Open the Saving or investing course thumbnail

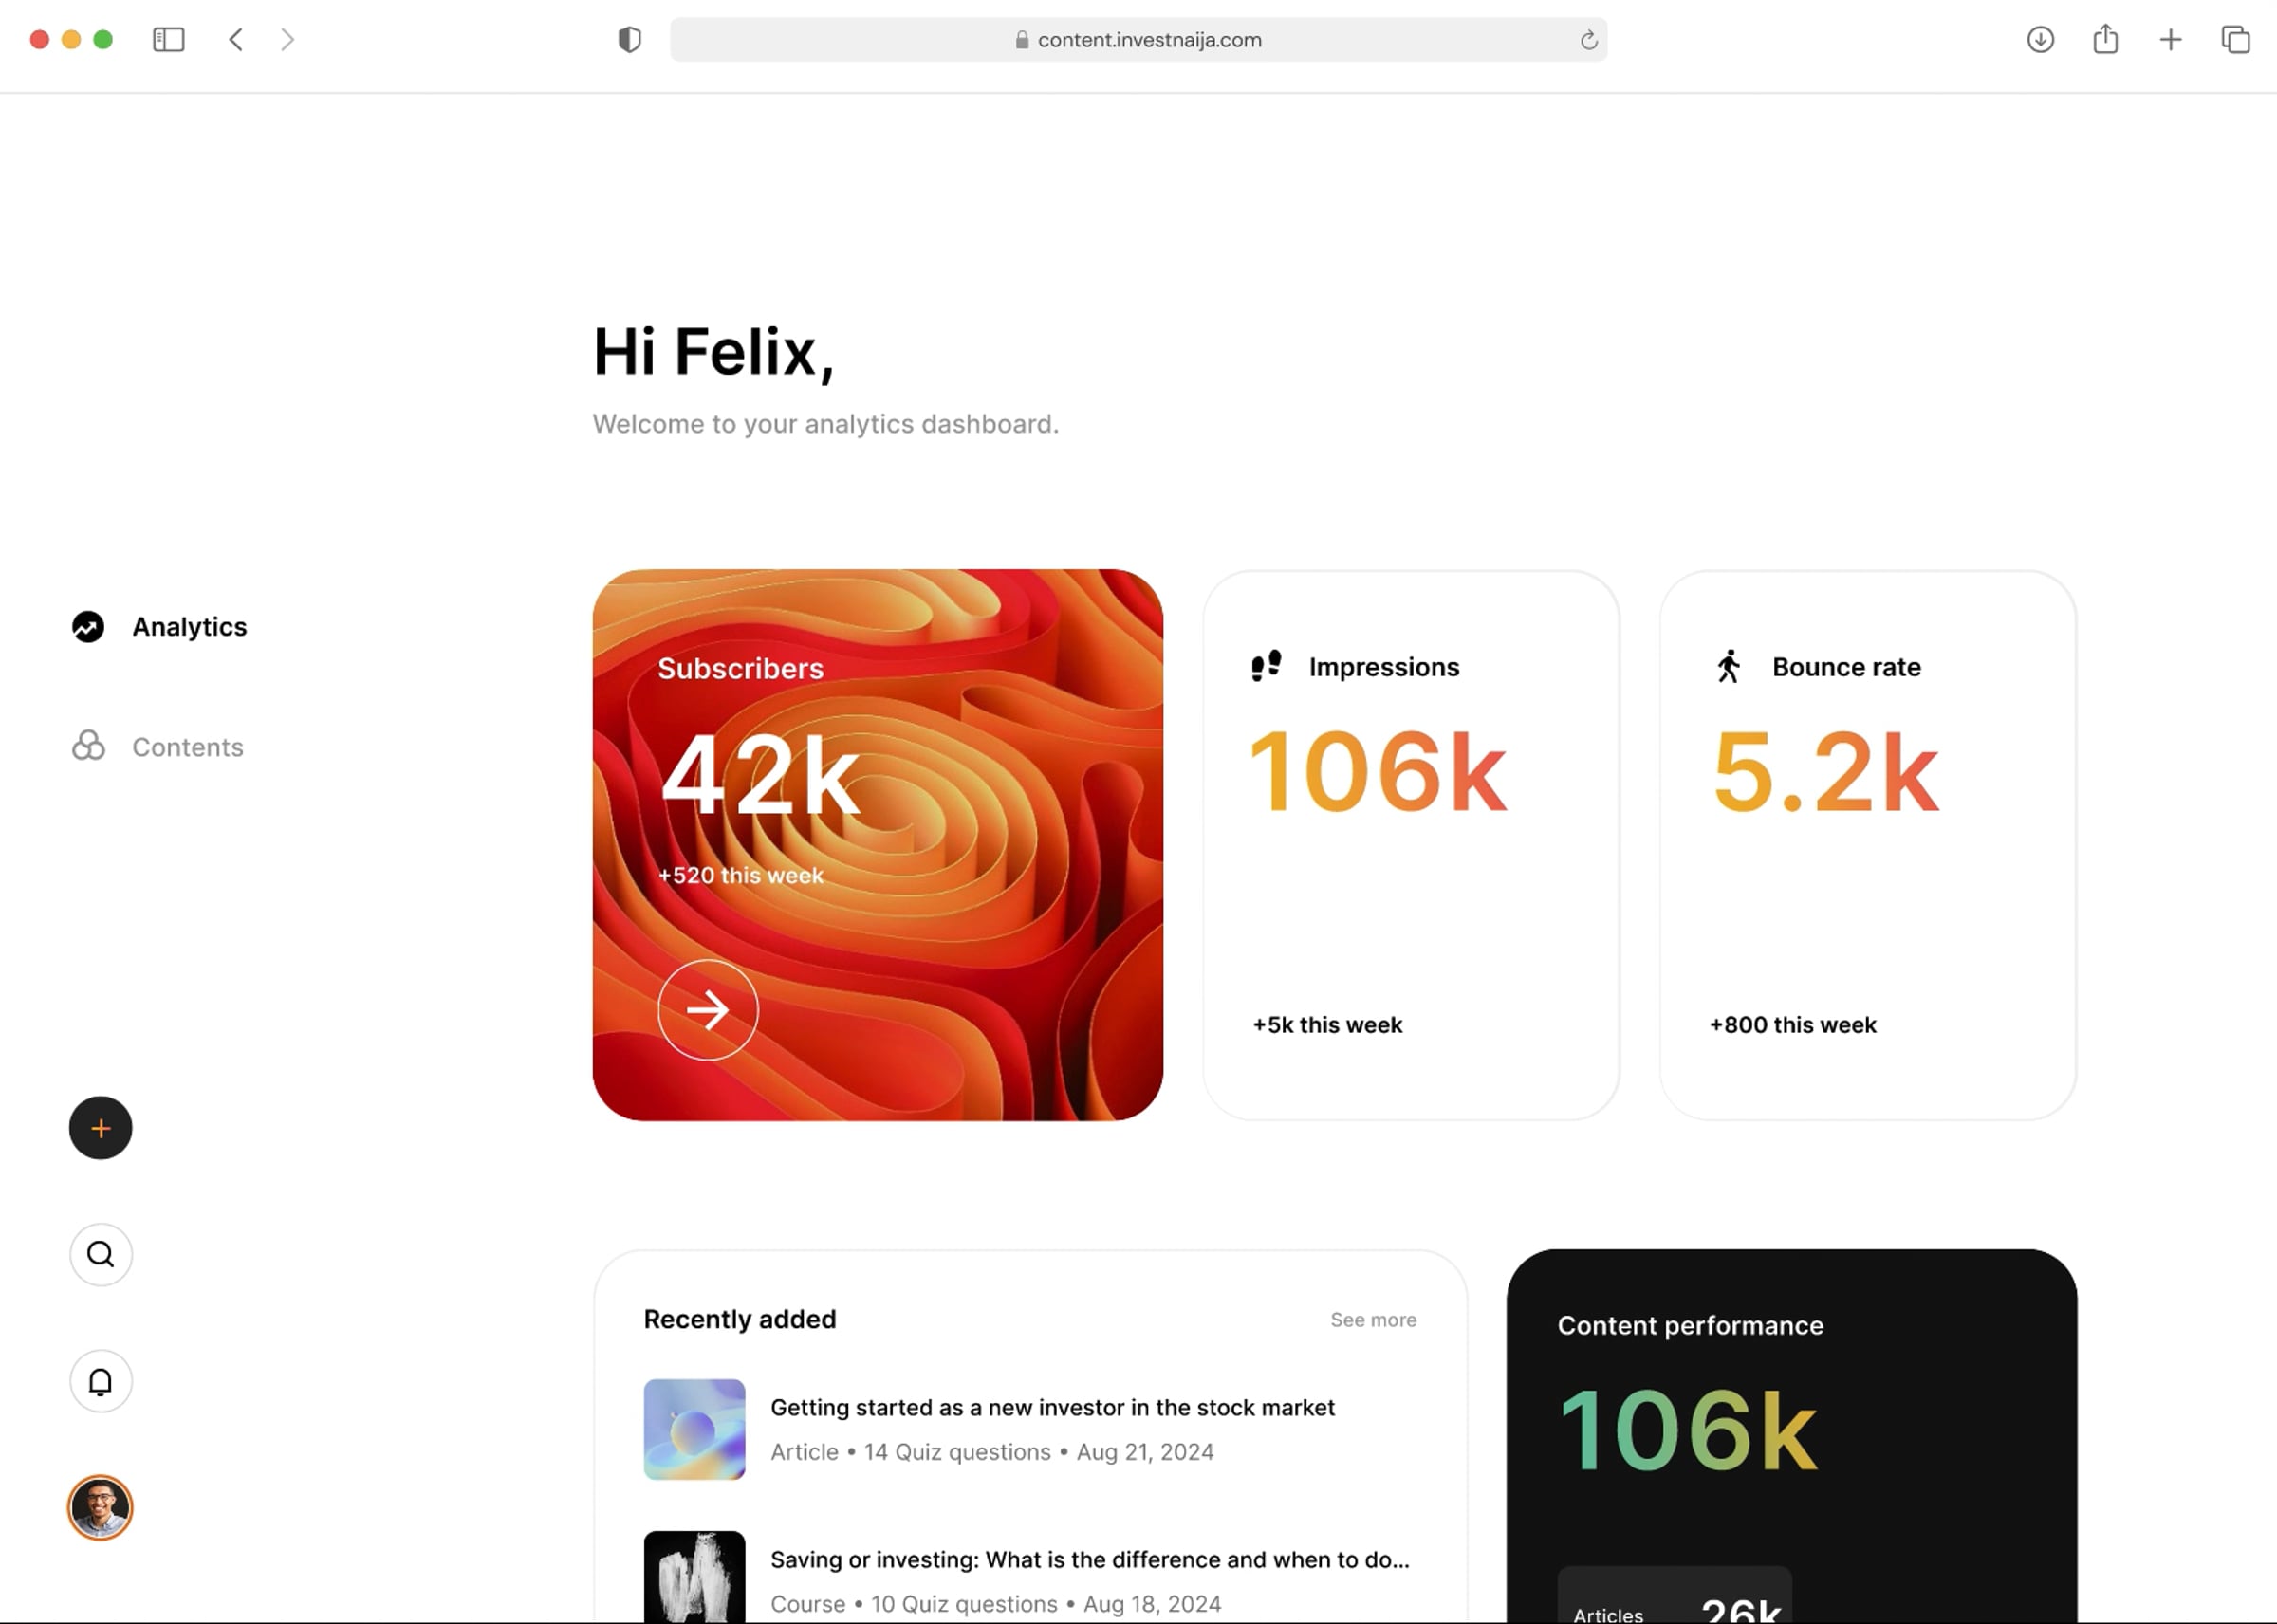coord(694,1577)
